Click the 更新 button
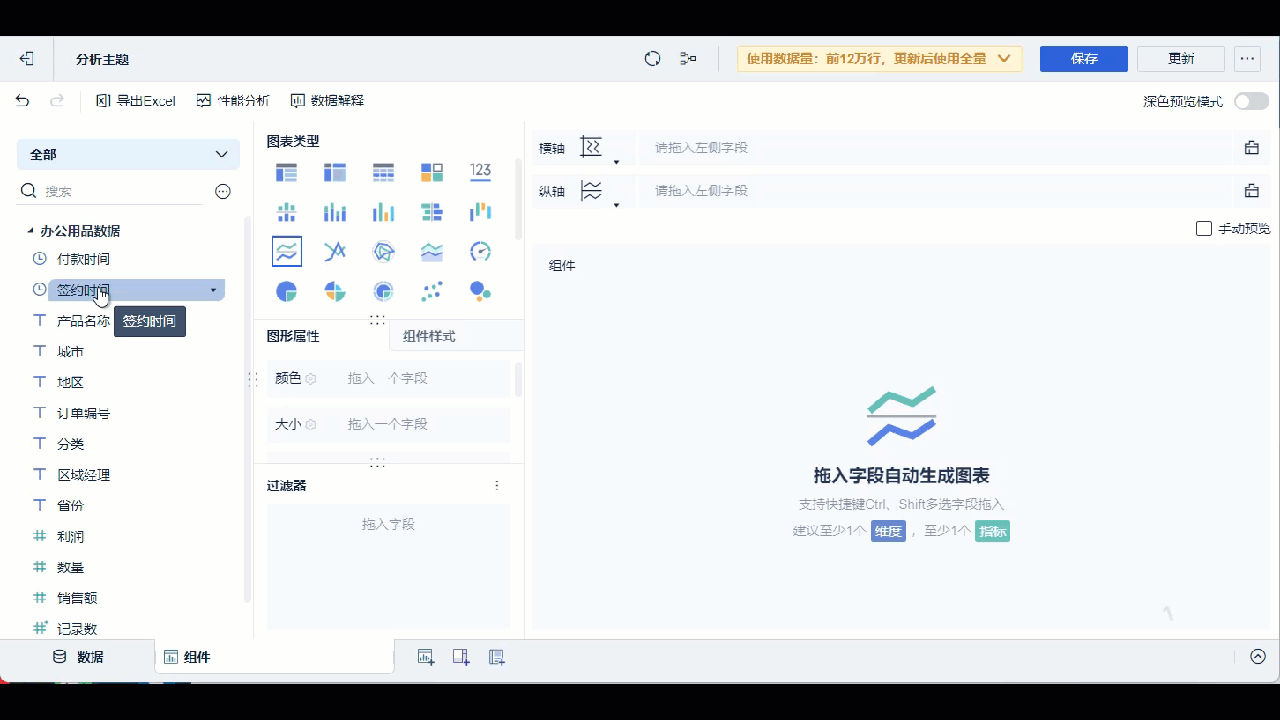The height and width of the screenshot is (720, 1280). click(x=1180, y=59)
